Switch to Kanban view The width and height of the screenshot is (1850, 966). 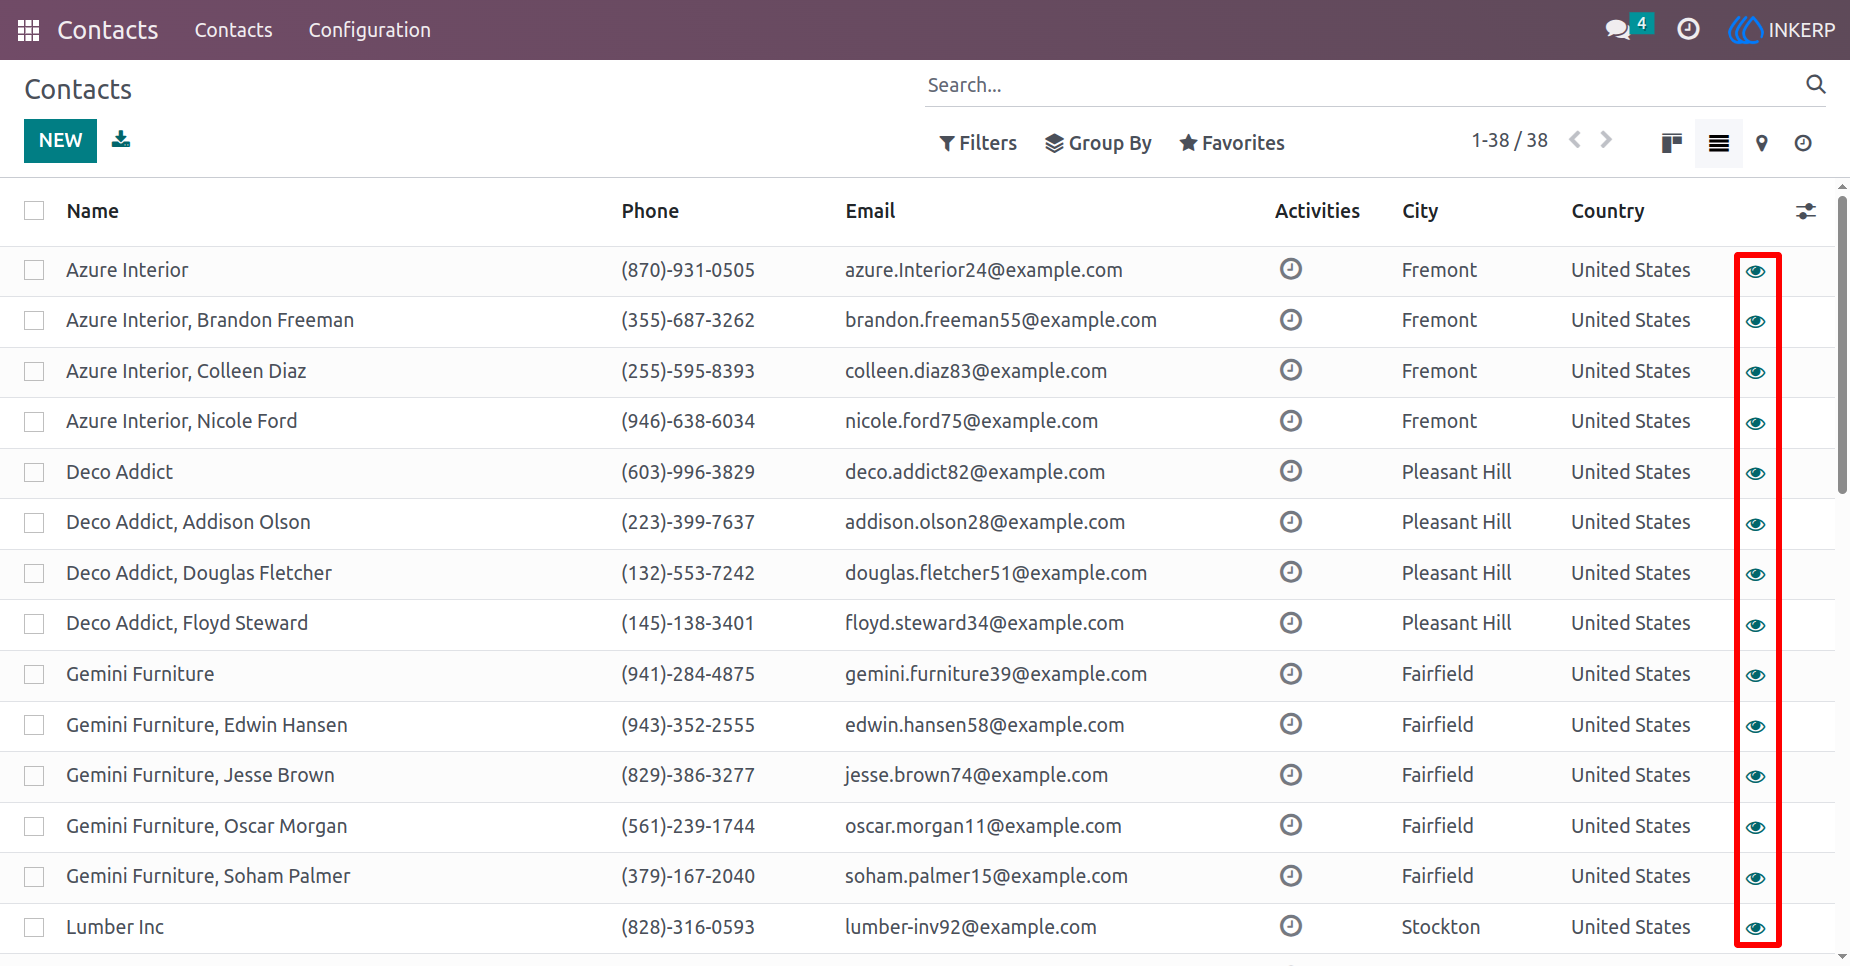(1671, 143)
